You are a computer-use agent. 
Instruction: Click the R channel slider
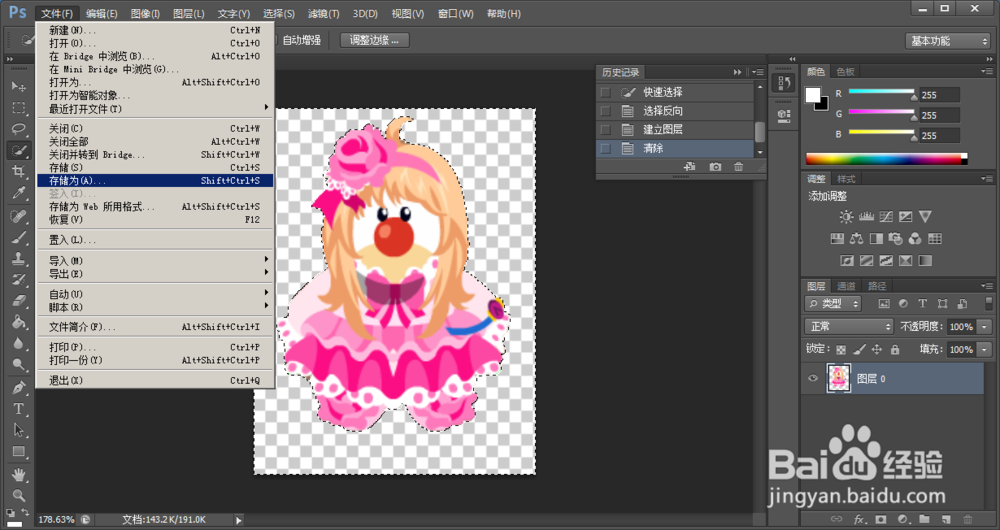coord(881,94)
